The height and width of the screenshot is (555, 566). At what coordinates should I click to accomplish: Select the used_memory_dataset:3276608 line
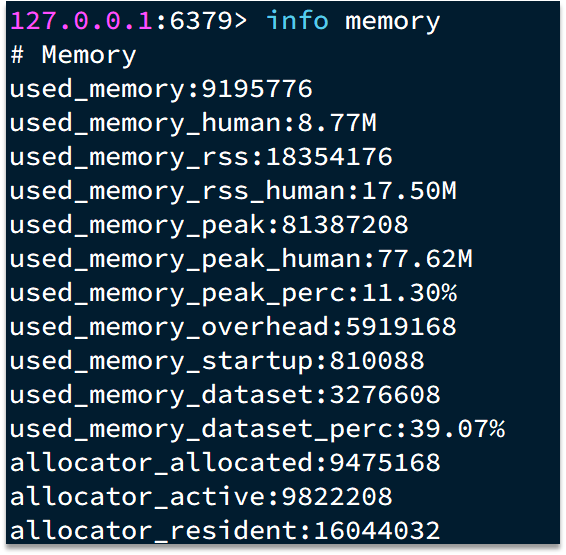[225, 395]
